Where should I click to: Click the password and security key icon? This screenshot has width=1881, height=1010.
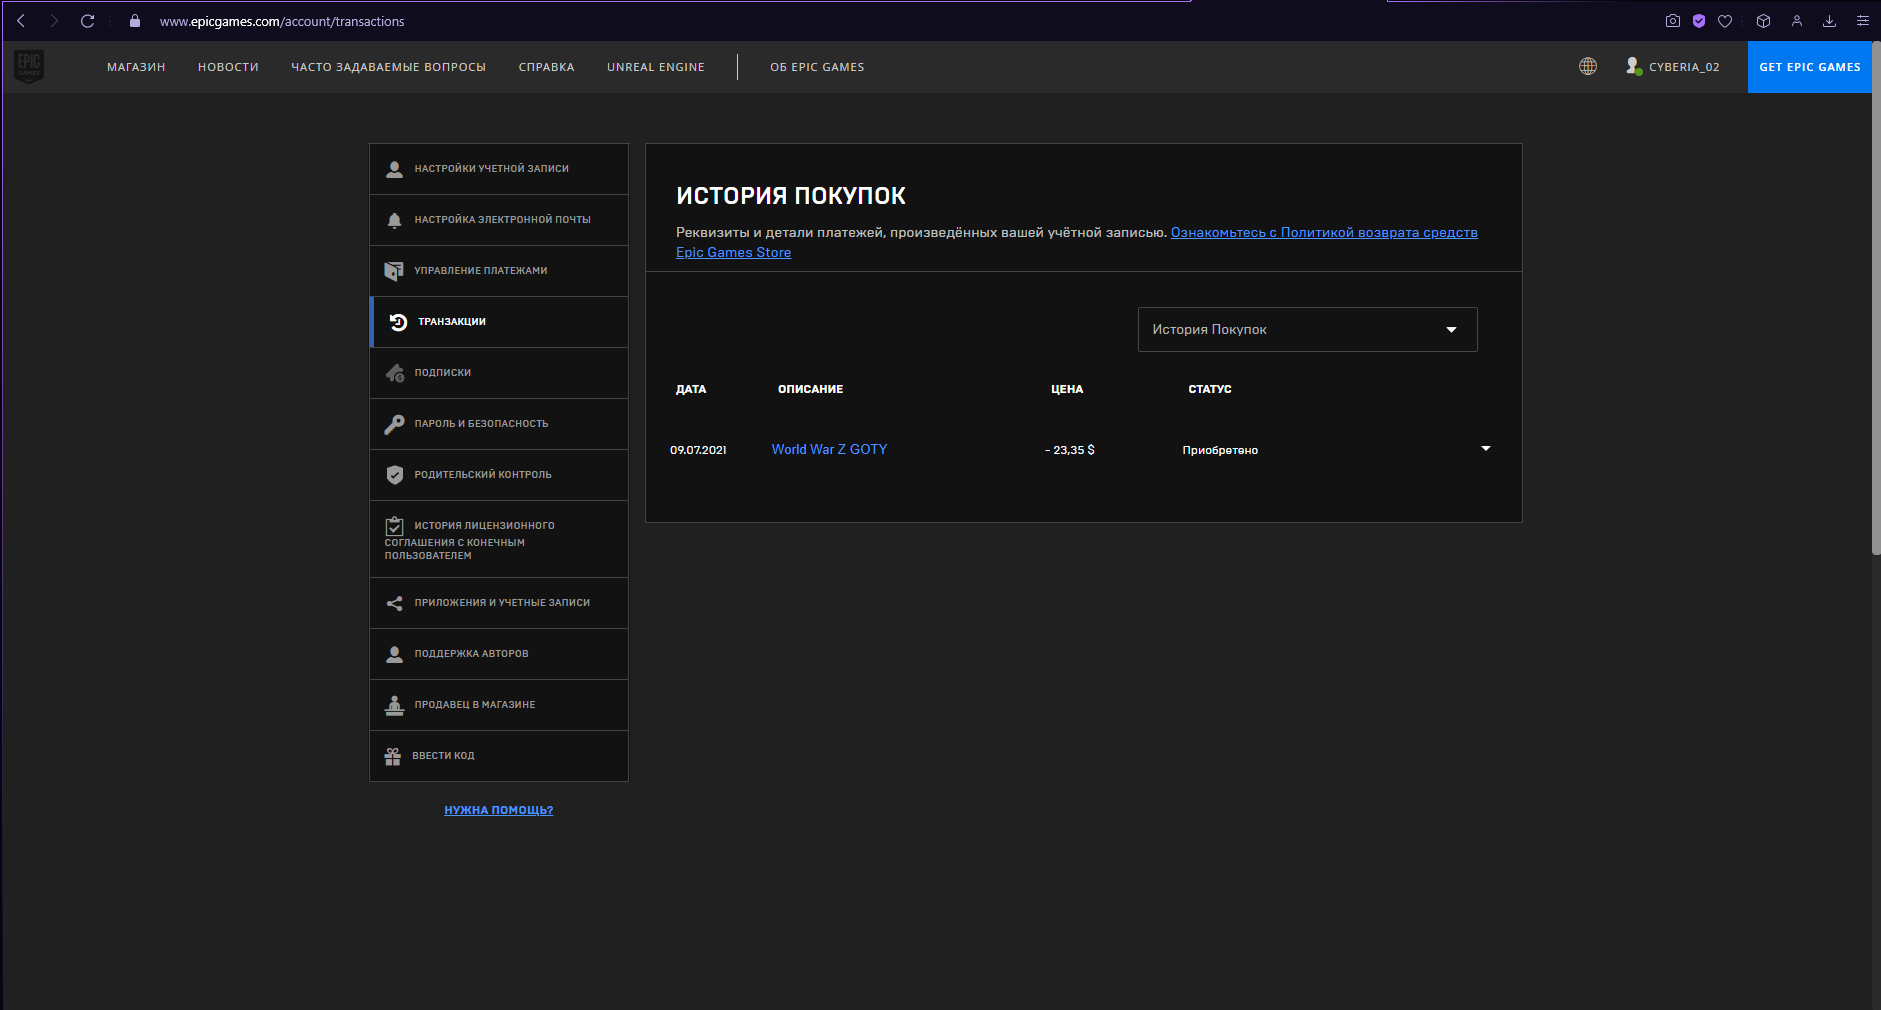[394, 424]
